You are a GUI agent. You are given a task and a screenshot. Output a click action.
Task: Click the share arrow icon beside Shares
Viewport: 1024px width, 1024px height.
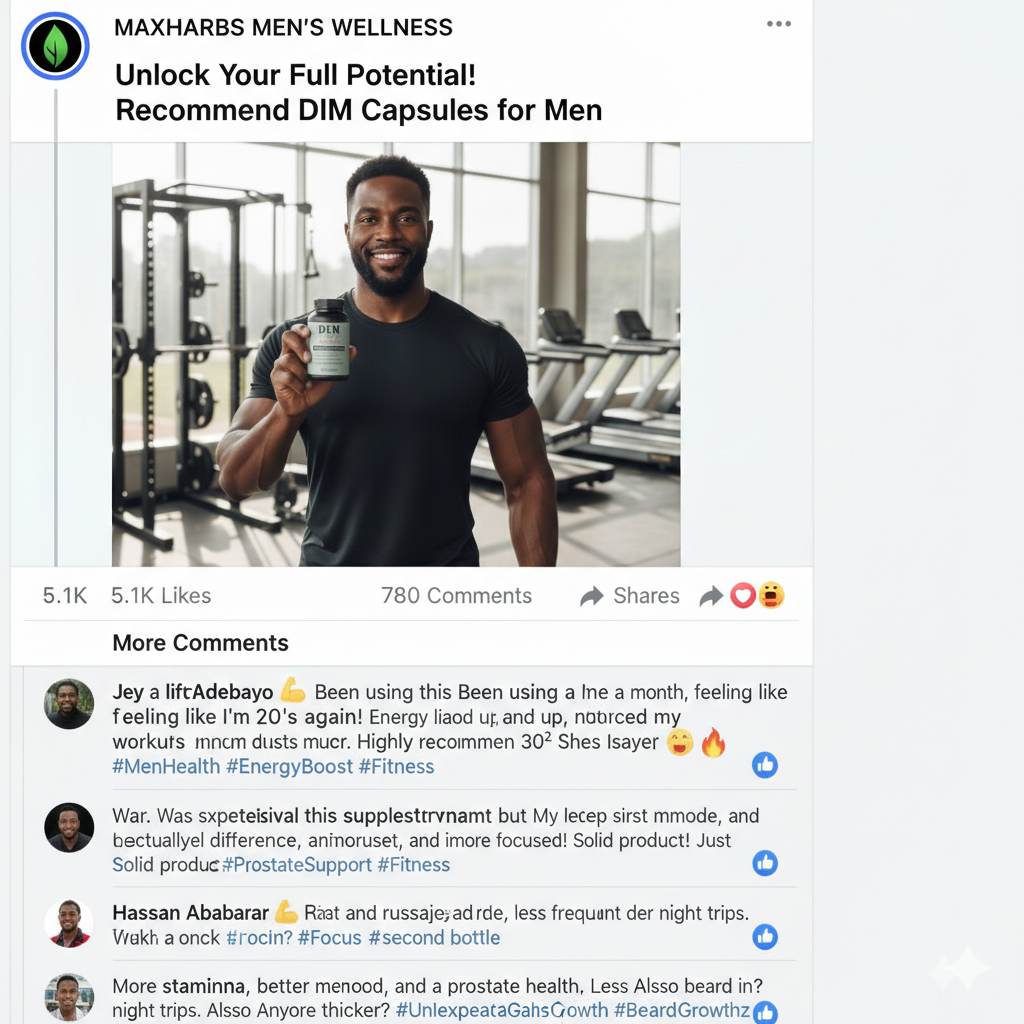(592, 597)
